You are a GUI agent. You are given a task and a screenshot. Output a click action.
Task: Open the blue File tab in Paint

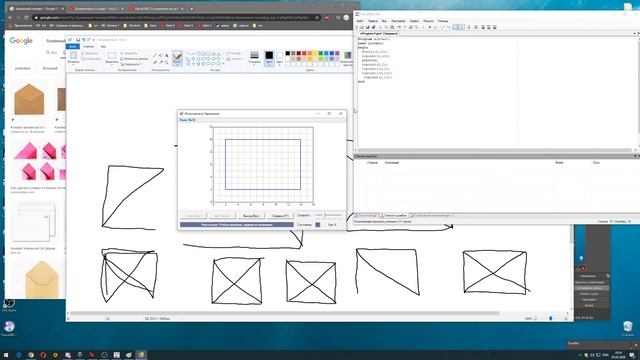(73, 47)
